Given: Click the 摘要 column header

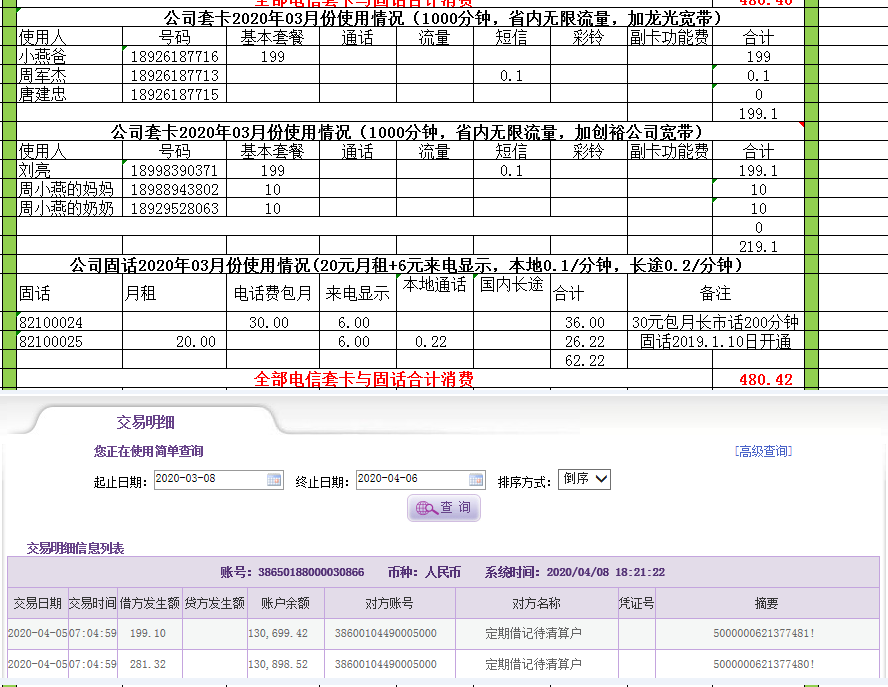Looking at the screenshot, I should coord(766,604).
